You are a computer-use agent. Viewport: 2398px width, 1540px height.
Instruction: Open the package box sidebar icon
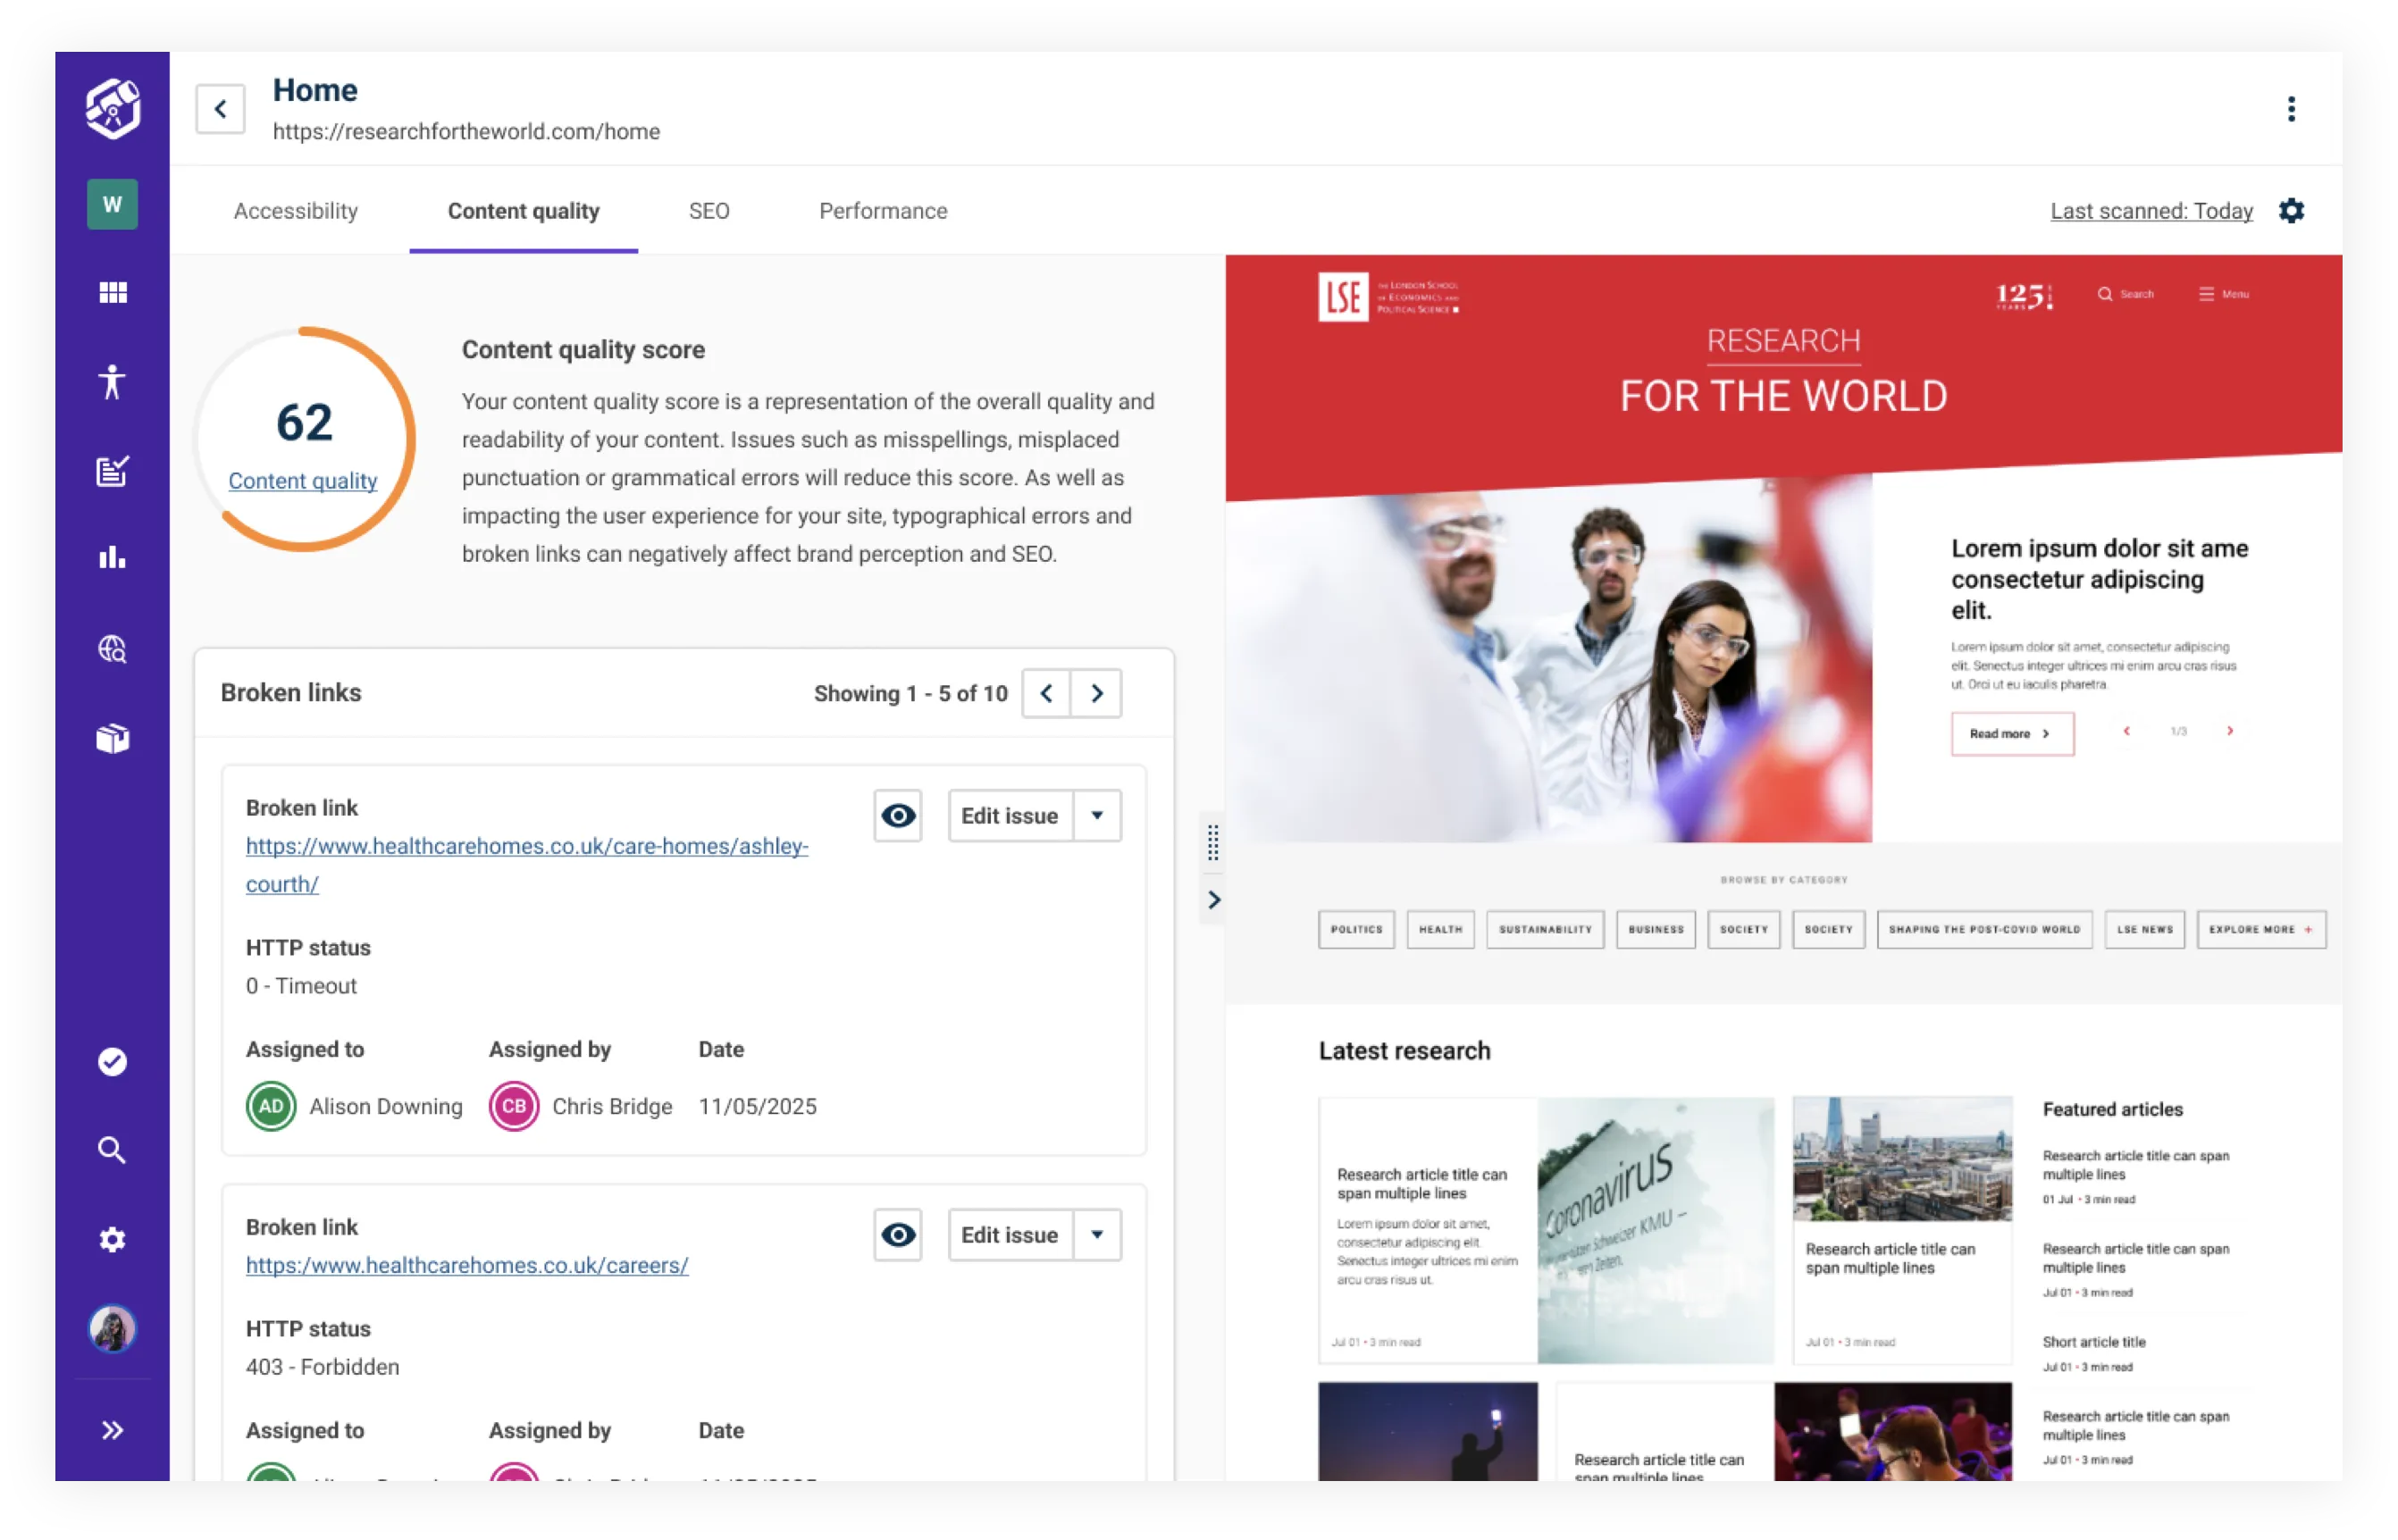[x=112, y=738]
